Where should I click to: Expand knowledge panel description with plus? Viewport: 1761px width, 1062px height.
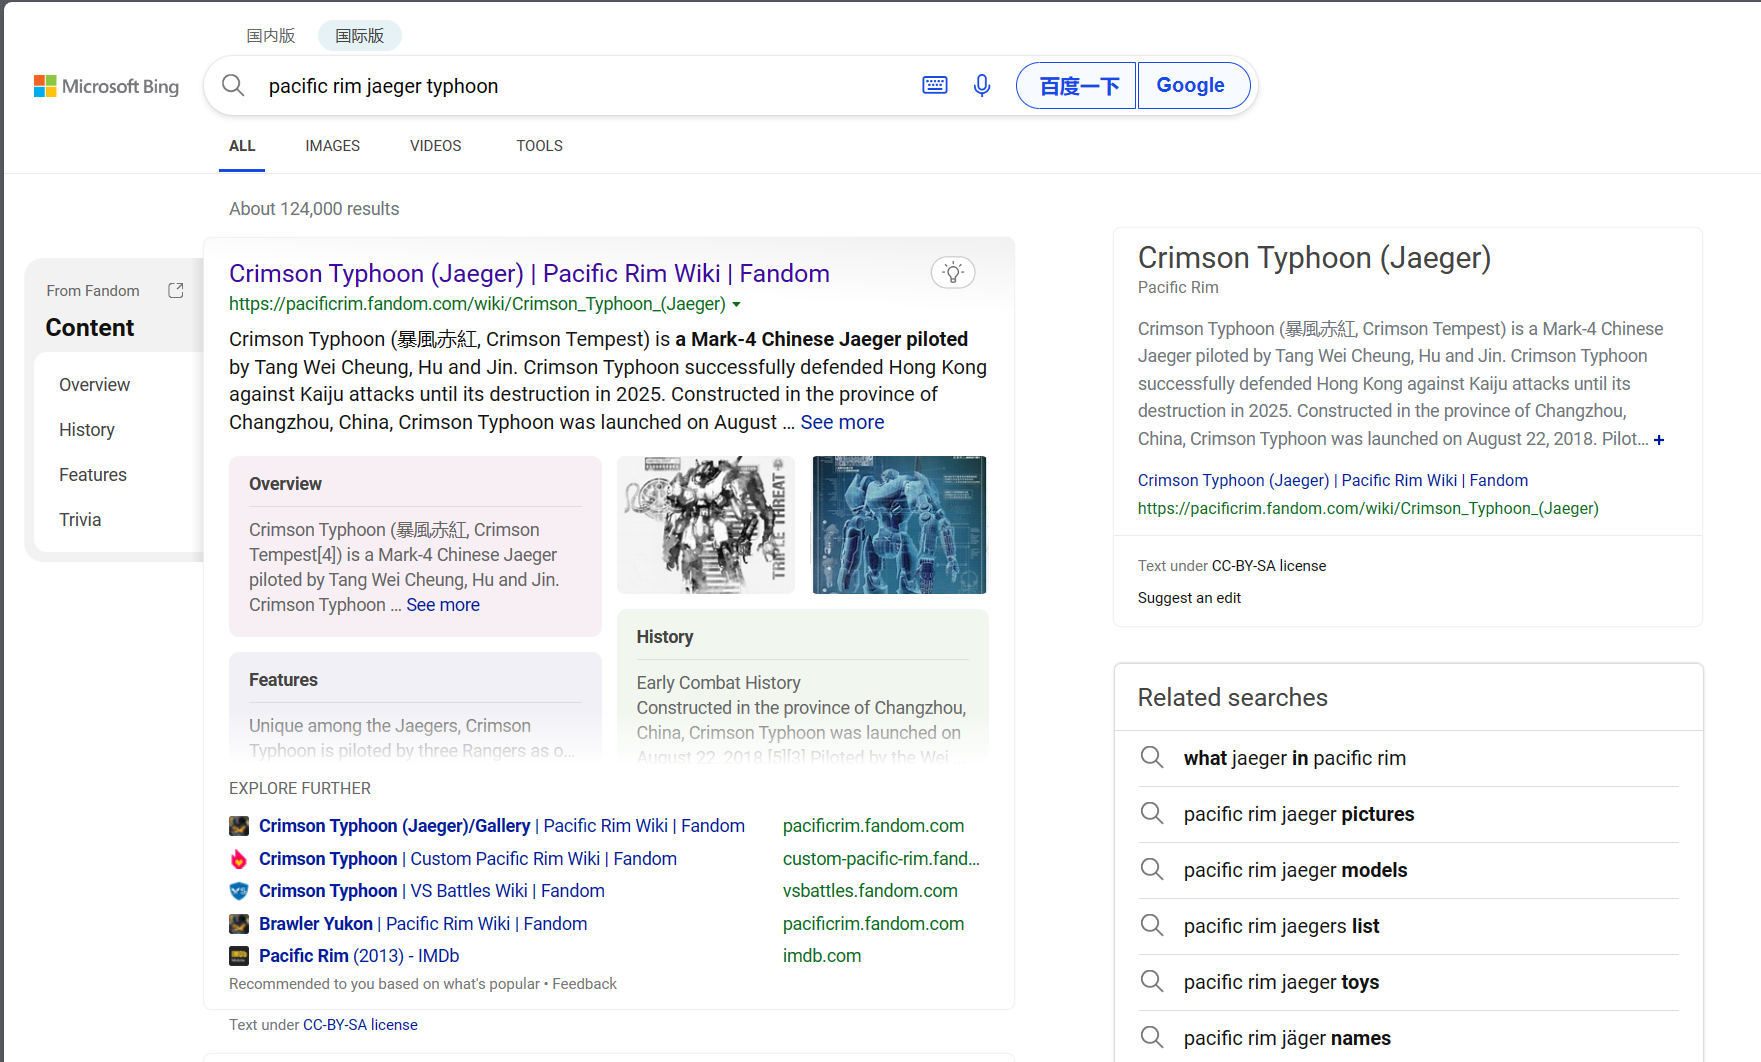[1659, 440]
